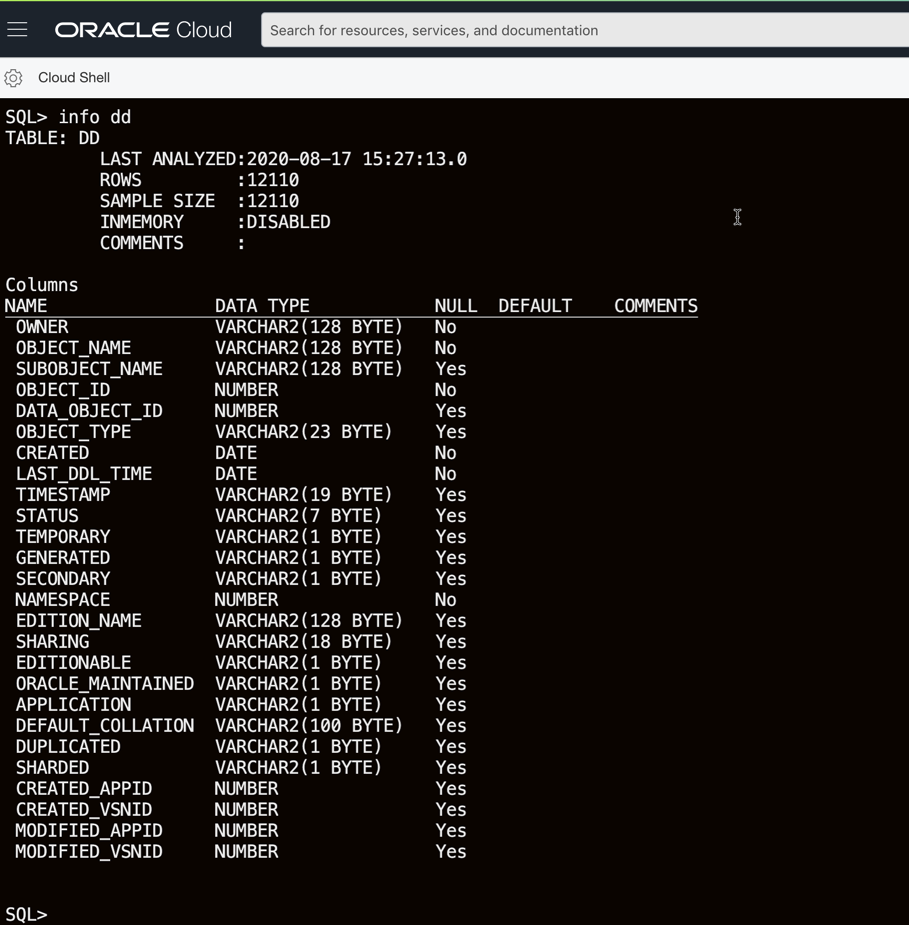Click the SAMPLE SIZE :12110 line
The height and width of the screenshot is (925, 909).
click(x=199, y=201)
